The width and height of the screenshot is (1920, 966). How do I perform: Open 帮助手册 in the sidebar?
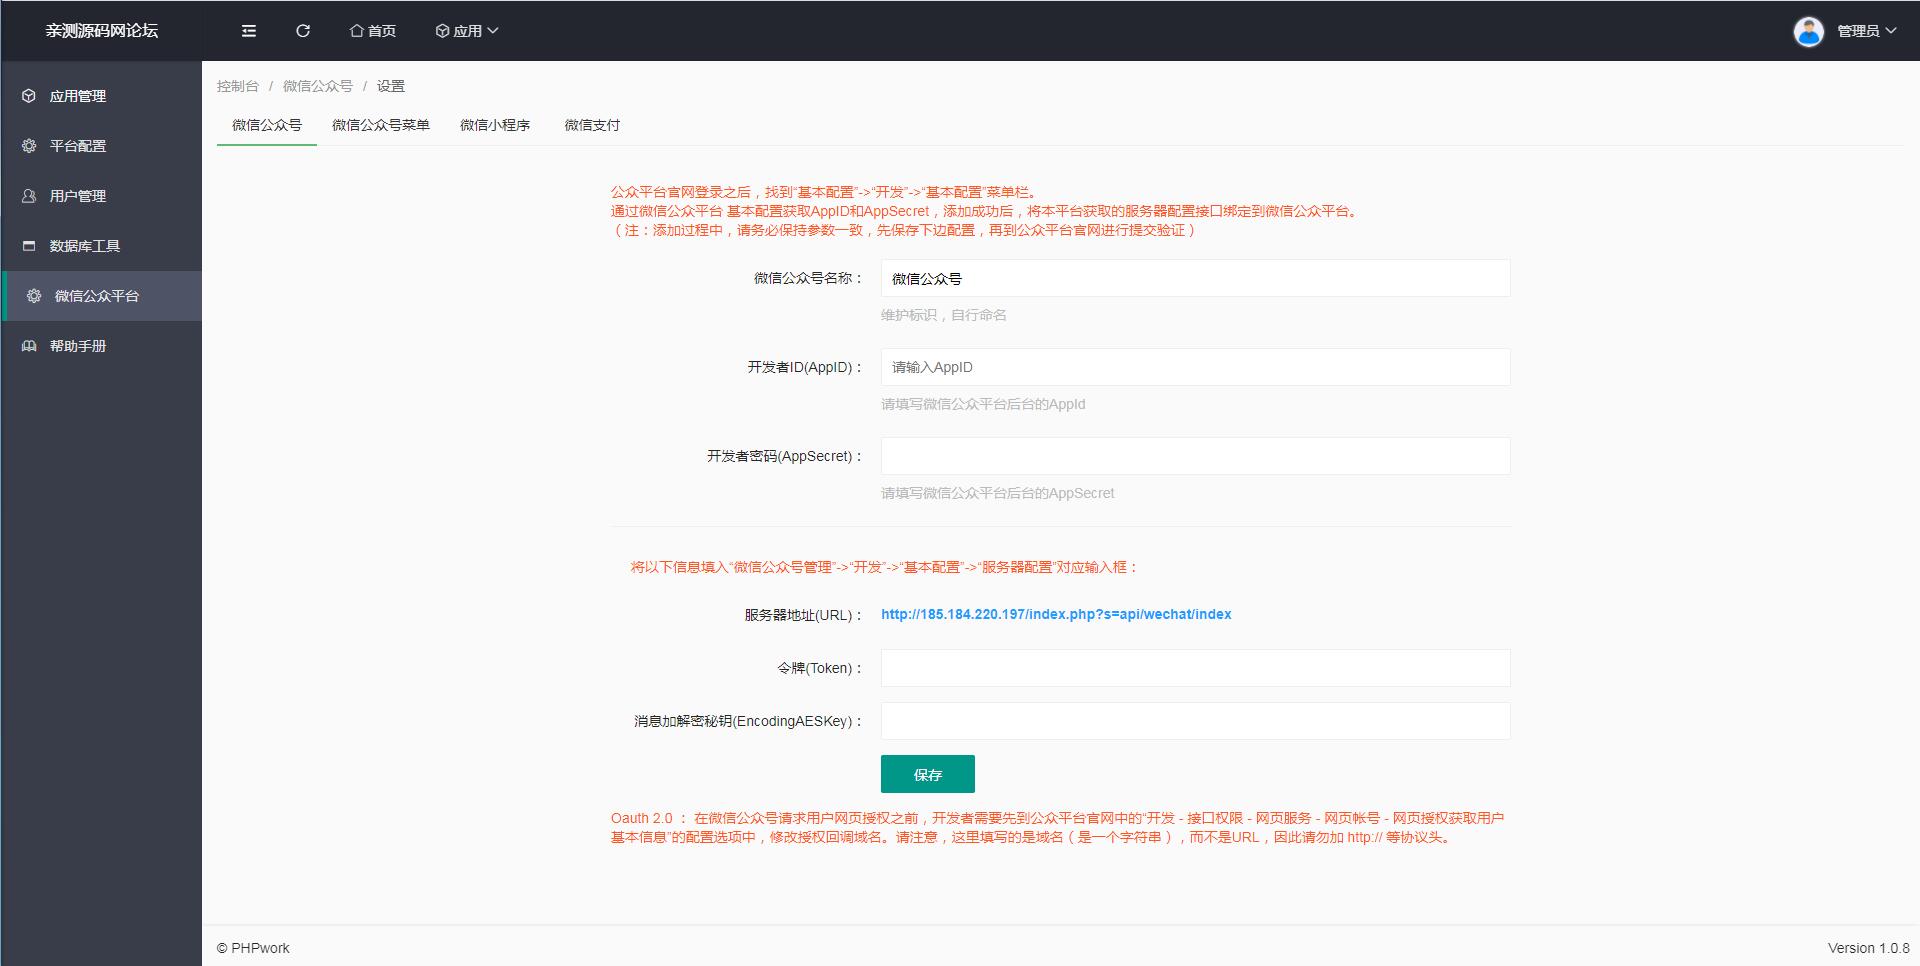(x=101, y=346)
